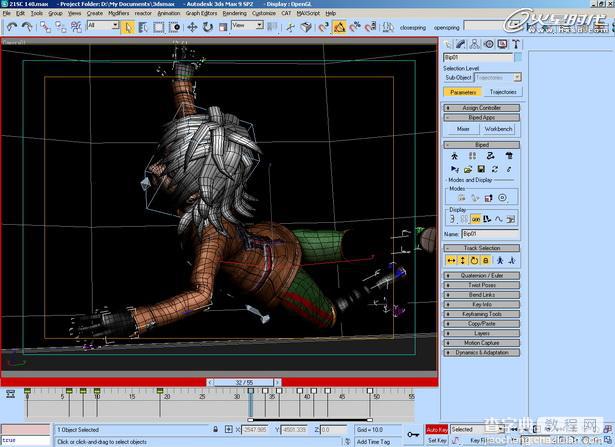Click Select and Manipulate icon

pyautogui.click(x=291, y=27)
